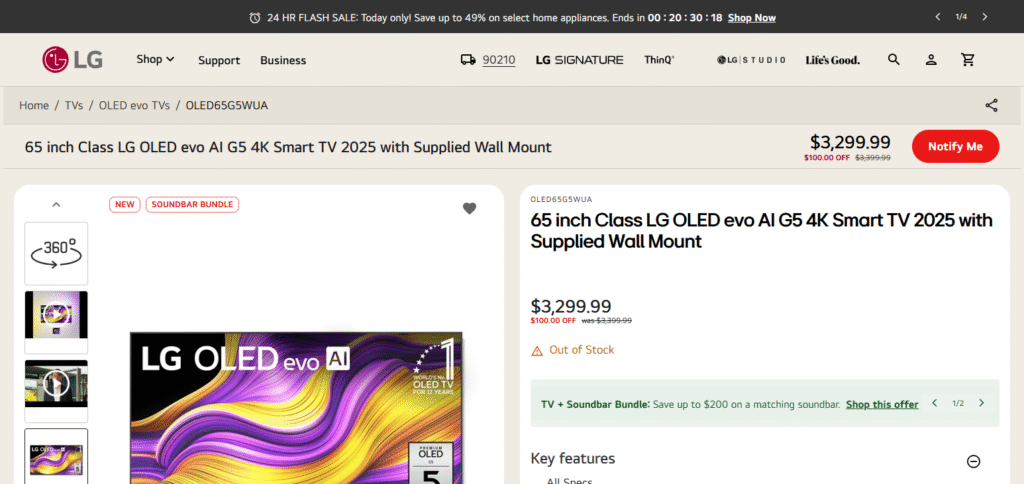Go to next flash sale banner
This screenshot has width=1024, height=484.
[x=985, y=17]
